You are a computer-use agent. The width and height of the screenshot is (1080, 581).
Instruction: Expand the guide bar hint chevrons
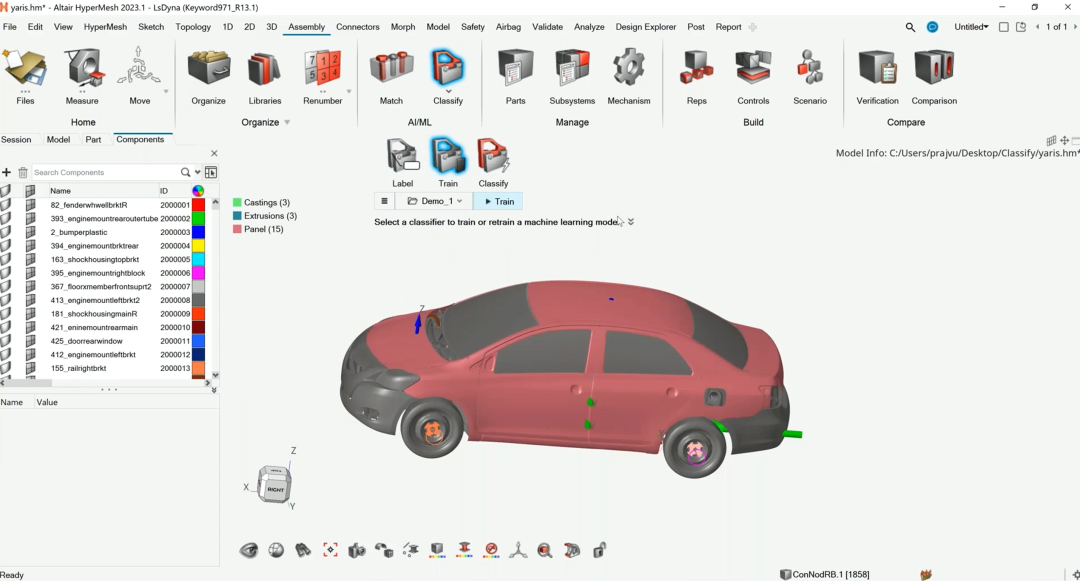pyautogui.click(x=631, y=222)
